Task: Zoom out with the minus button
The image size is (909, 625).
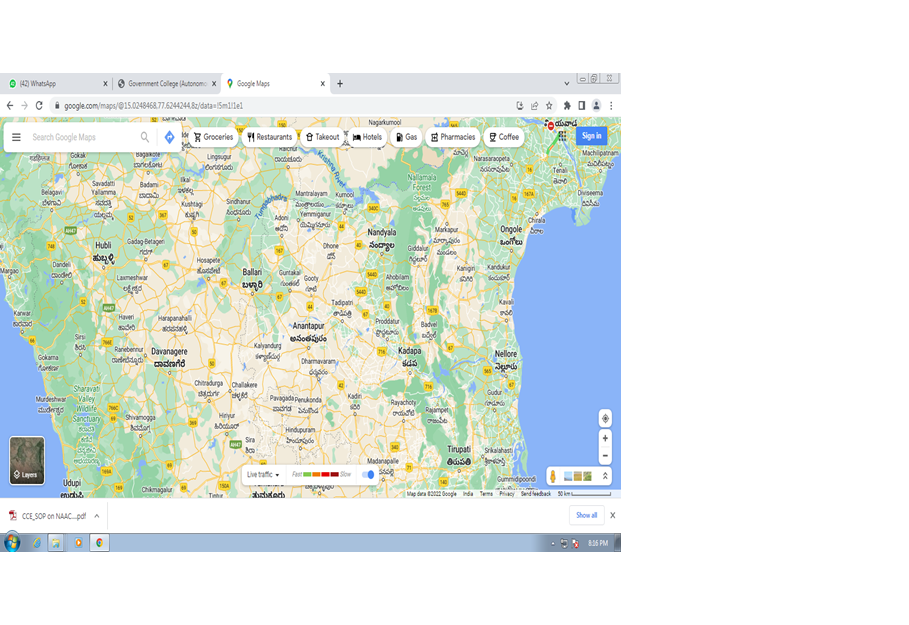Action: pos(605,456)
